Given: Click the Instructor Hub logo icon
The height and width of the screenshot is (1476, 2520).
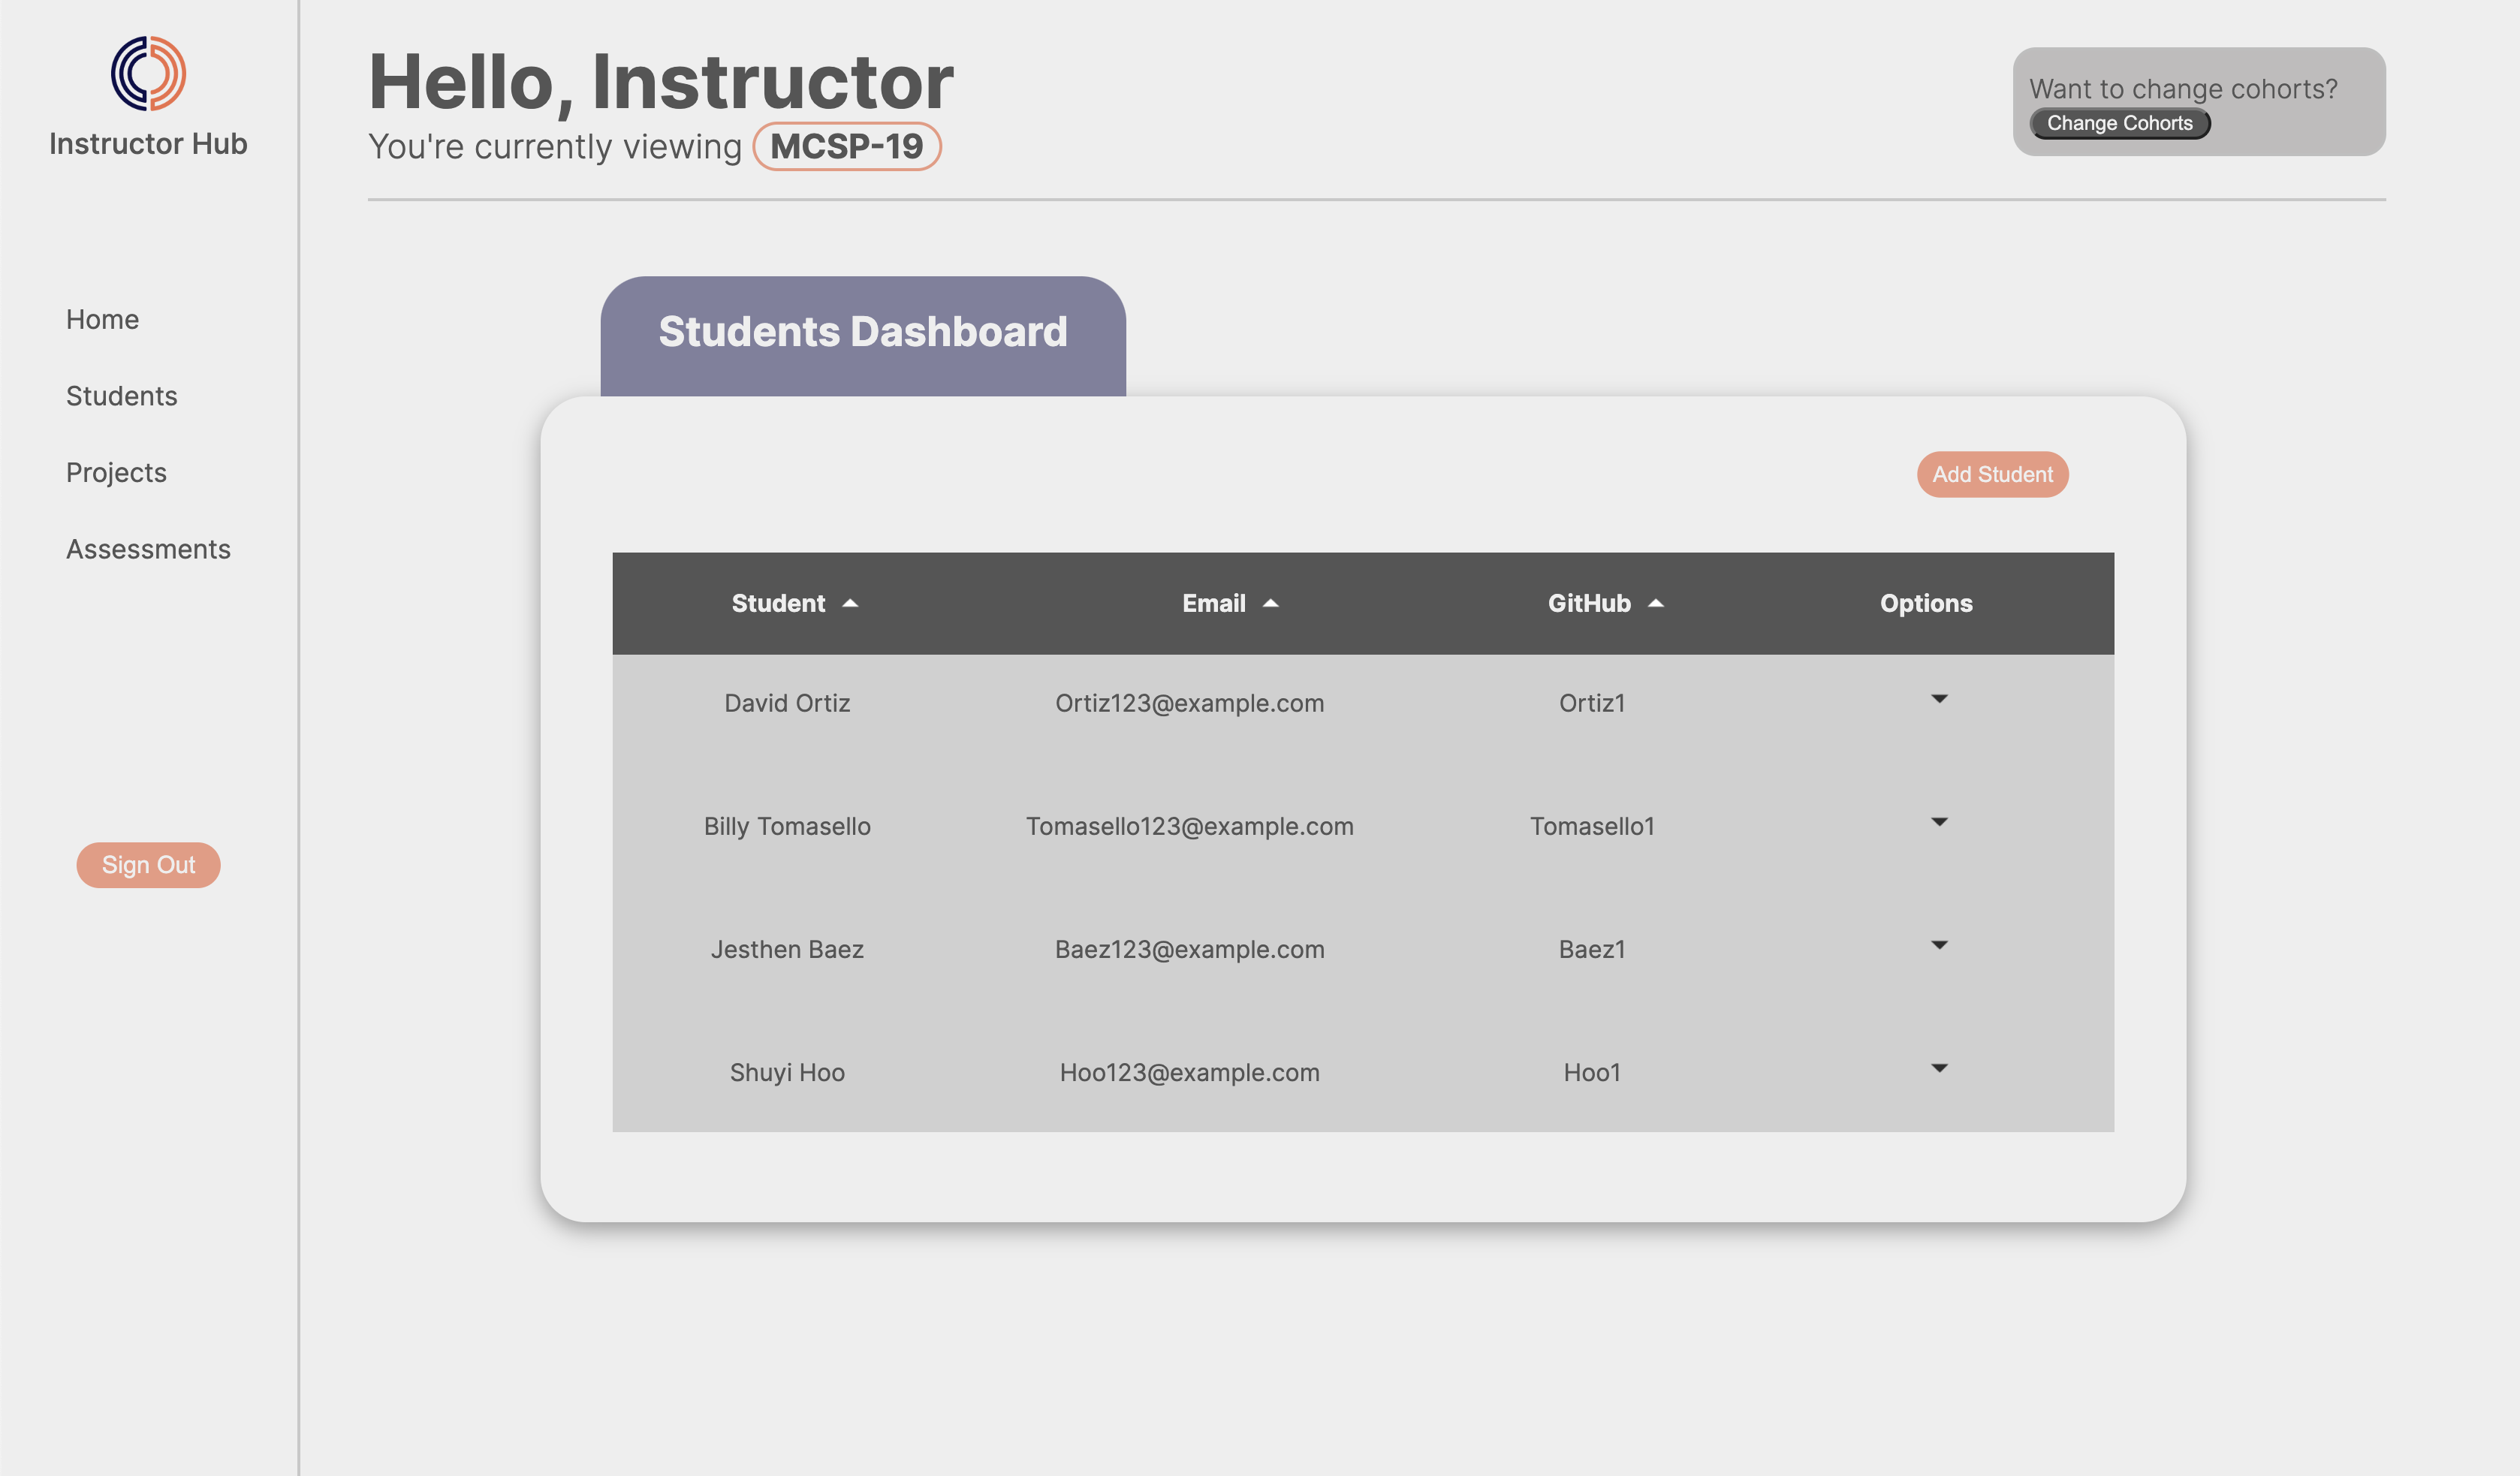Looking at the screenshot, I should coord(148,73).
